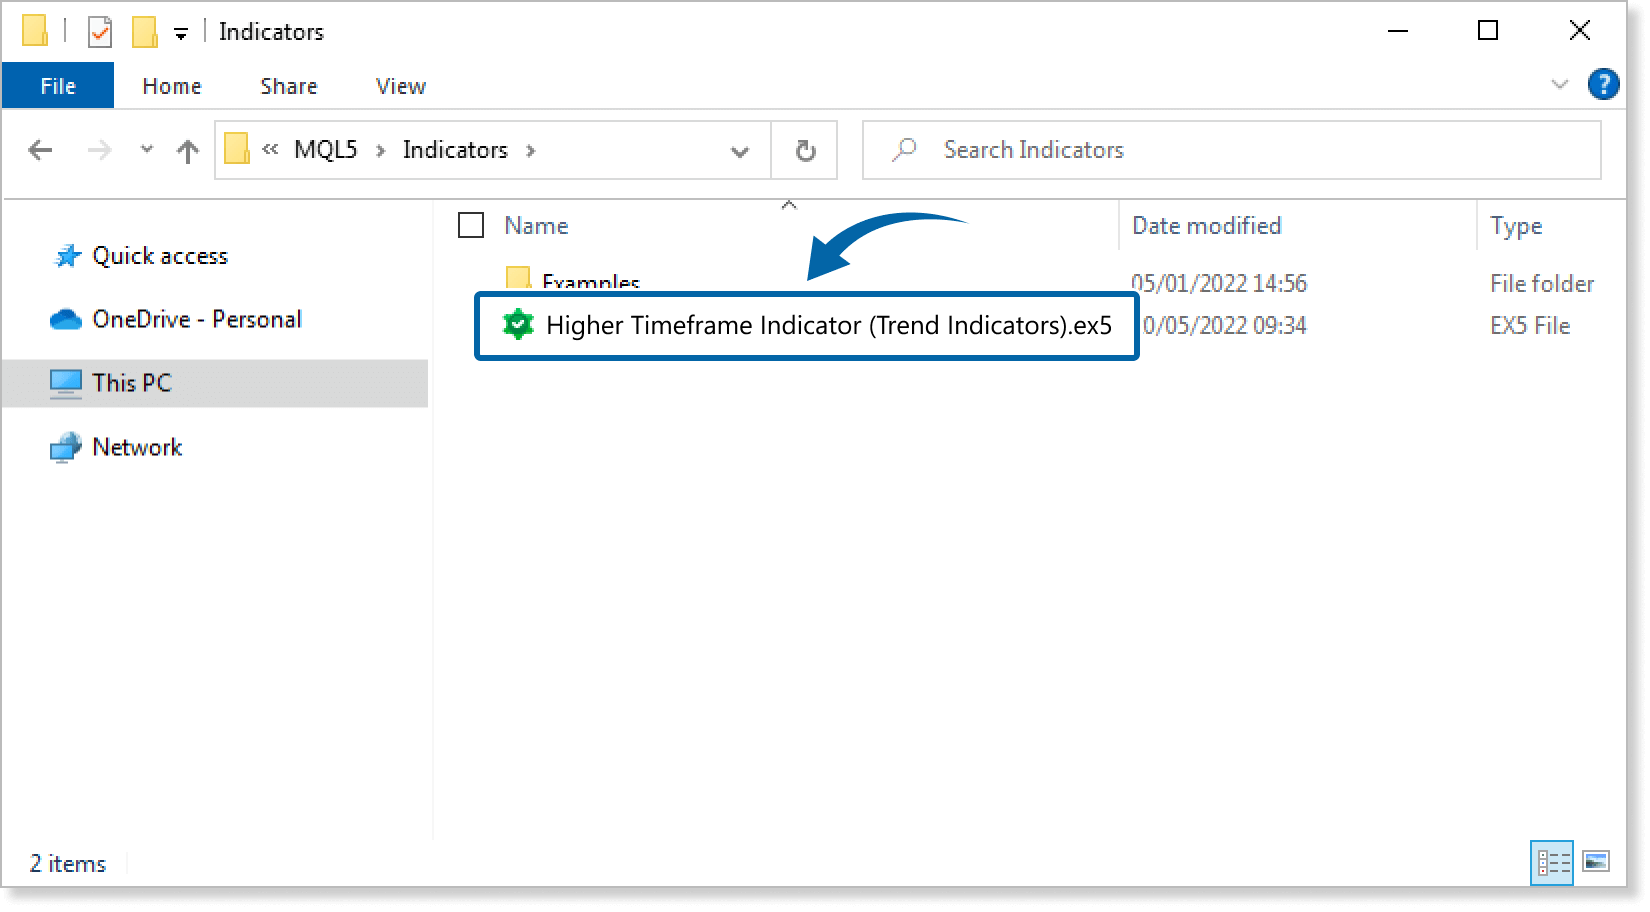Expand the address bar history dropdown
The image size is (1650, 912).
(740, 151)
